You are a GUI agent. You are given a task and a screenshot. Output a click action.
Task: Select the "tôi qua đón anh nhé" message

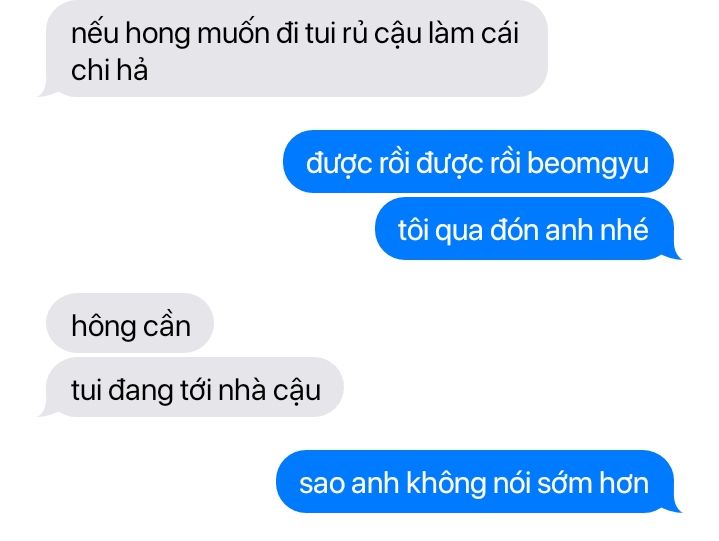[526, 228]
